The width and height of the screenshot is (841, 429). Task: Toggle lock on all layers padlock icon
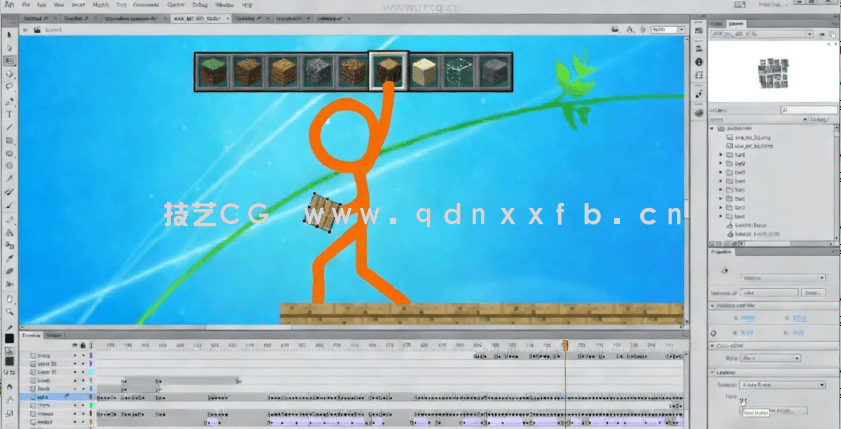click(x=83, y=345)
